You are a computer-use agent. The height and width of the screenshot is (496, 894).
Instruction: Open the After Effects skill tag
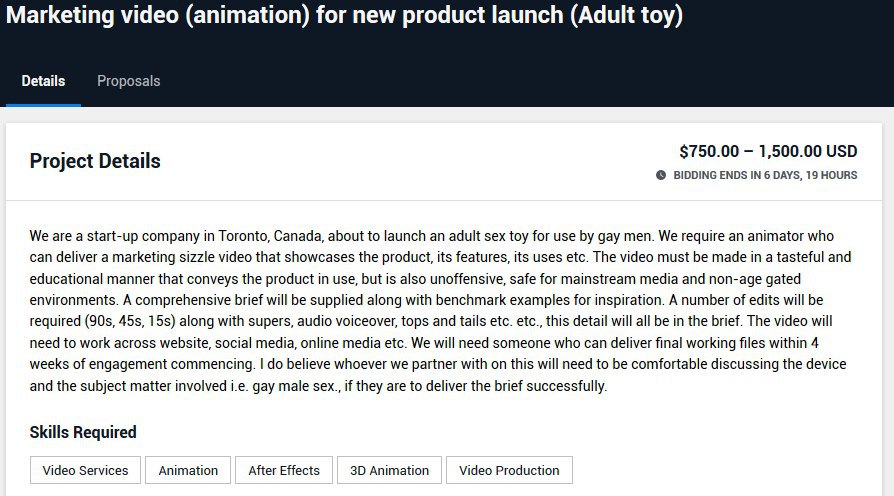pos(284,470)
